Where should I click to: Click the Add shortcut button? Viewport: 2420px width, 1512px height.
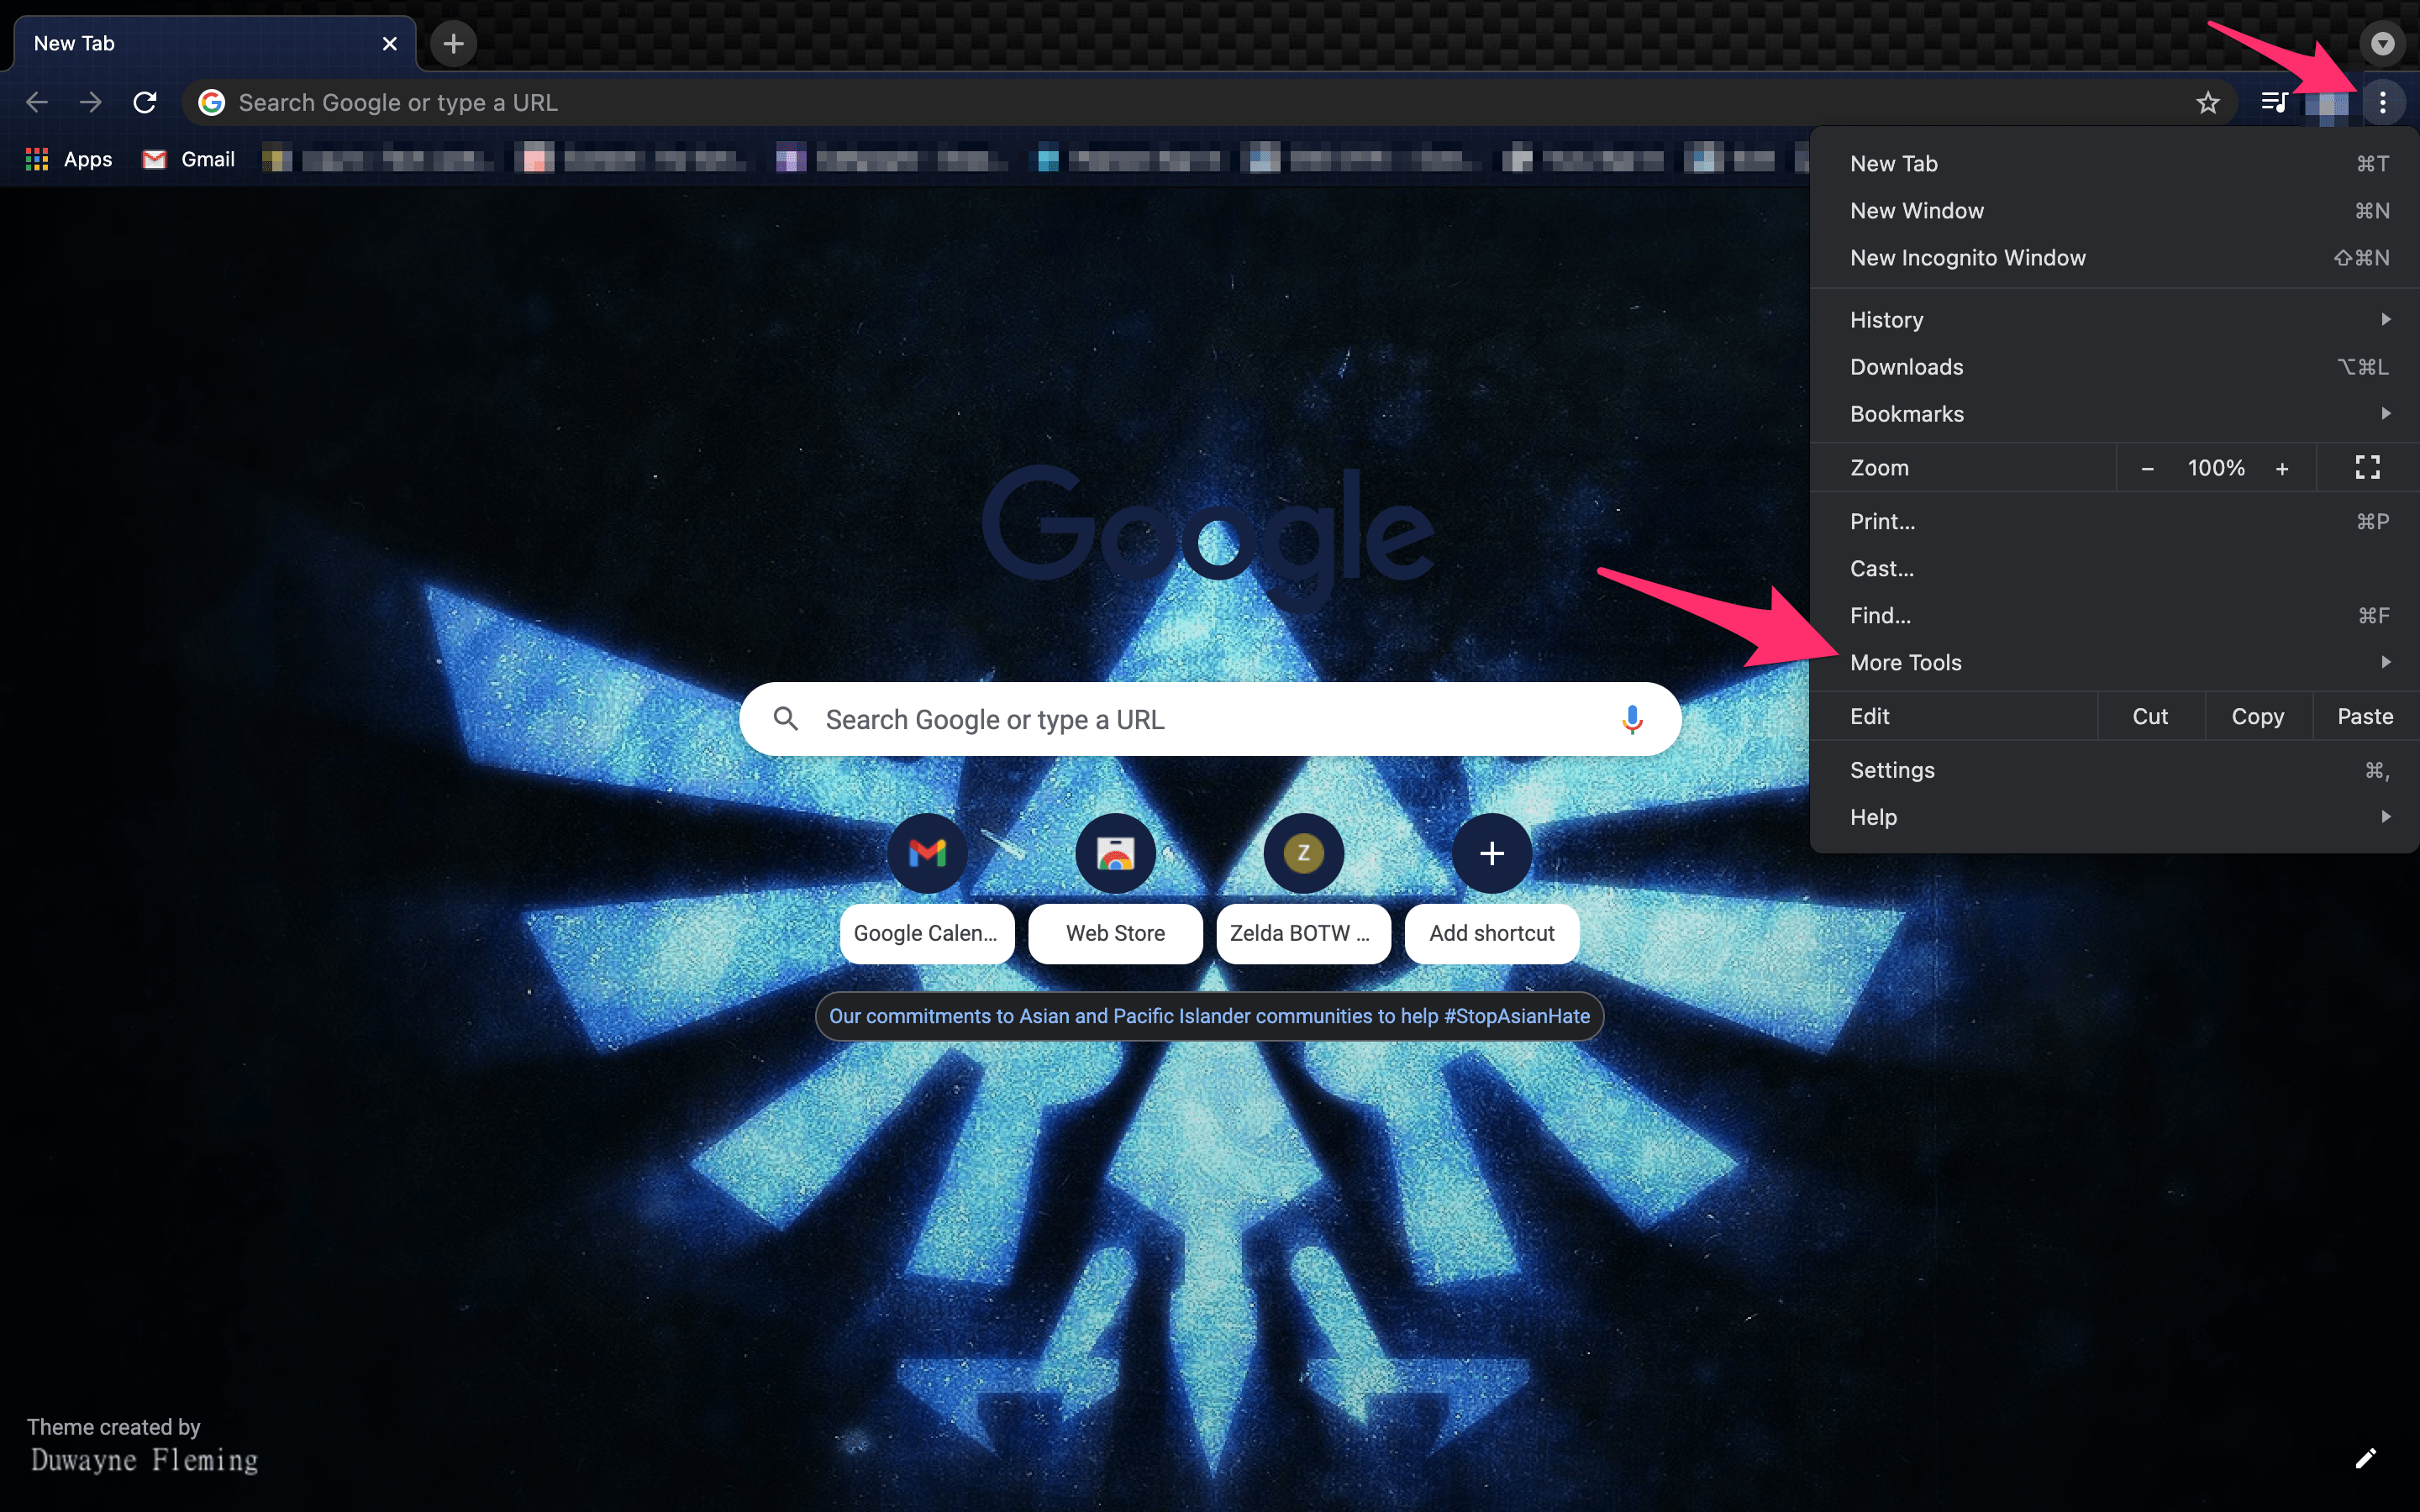pyautogui.click(x=1491, y=853)
